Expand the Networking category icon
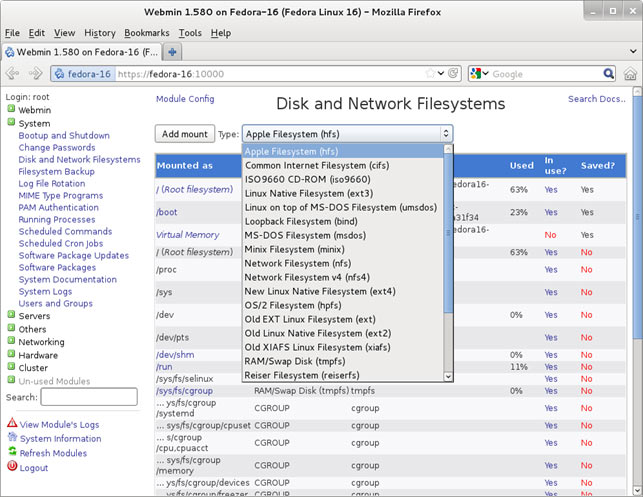This screenshot has height=497, width=643. [11, 341]
